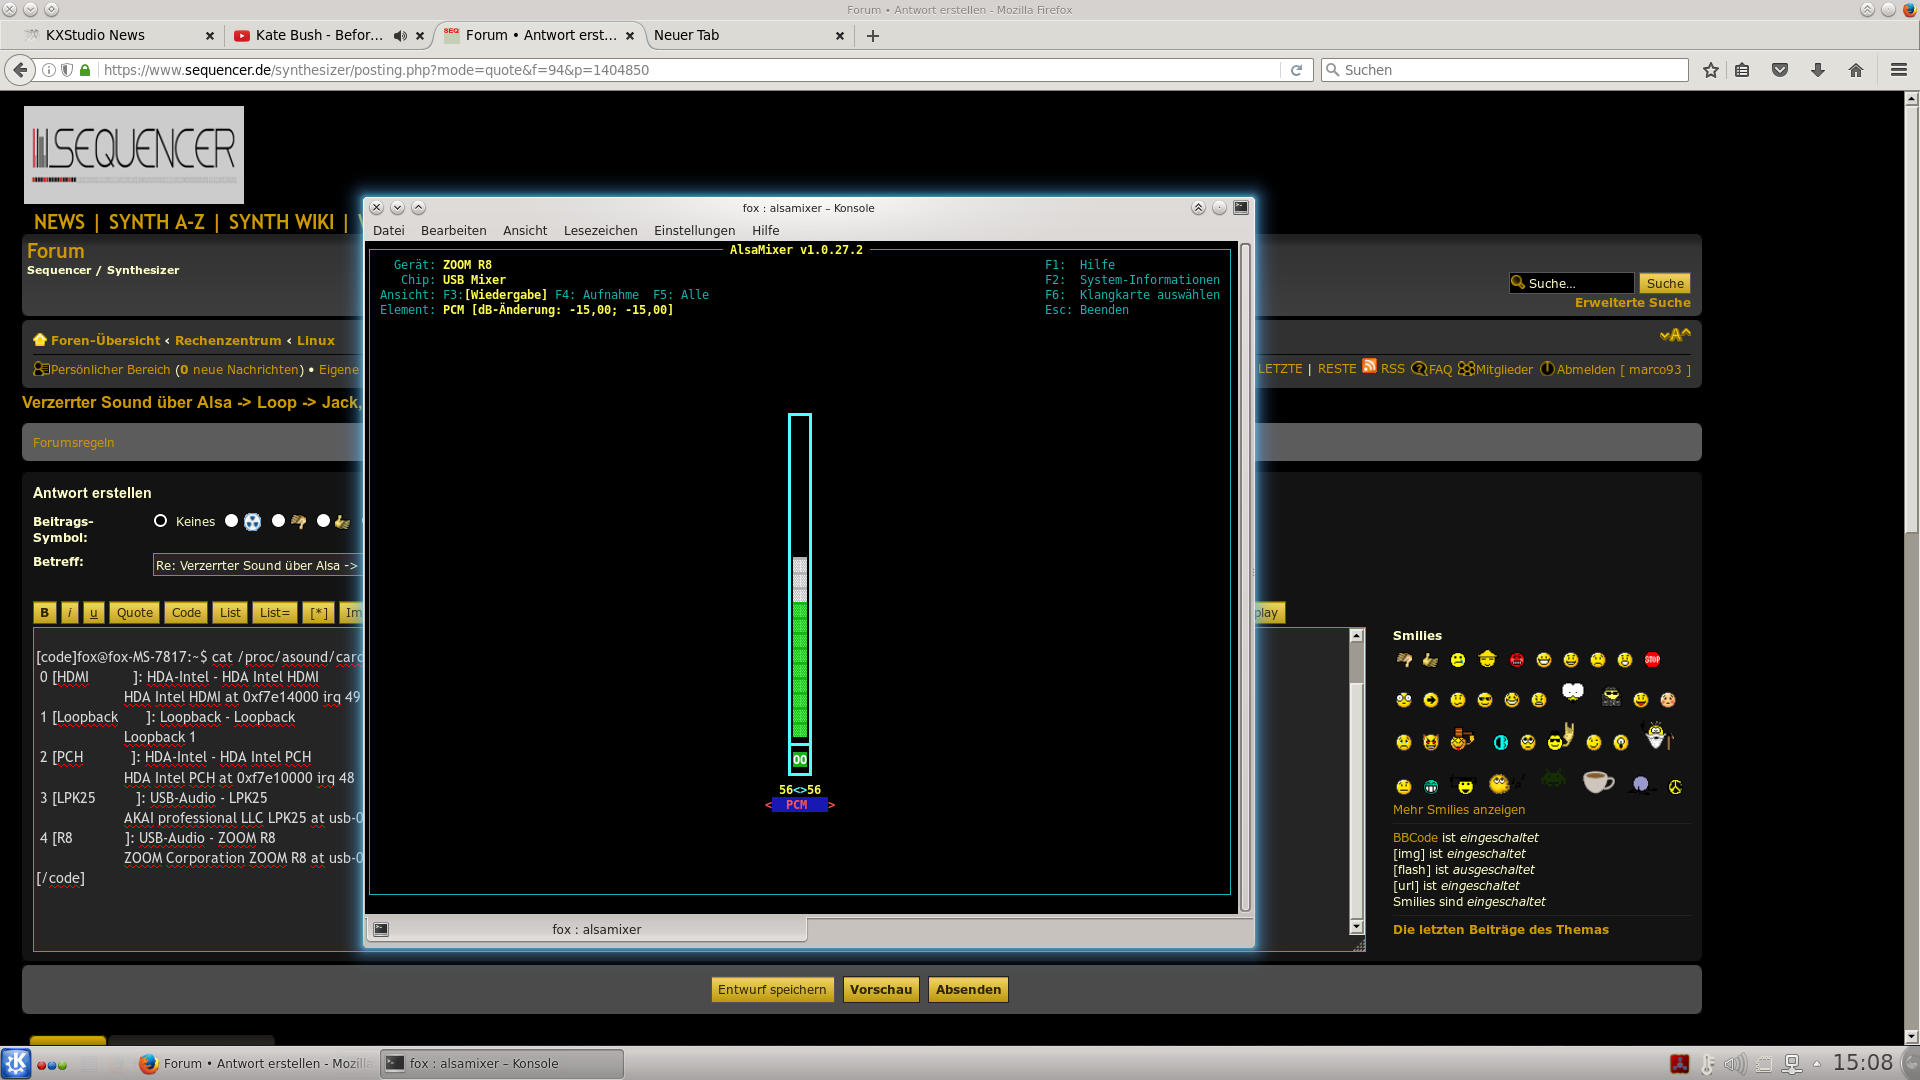The width and height of the screenshot is (1920, 1080).
Task: Click the font size change icon
Action: [1675, 335]
